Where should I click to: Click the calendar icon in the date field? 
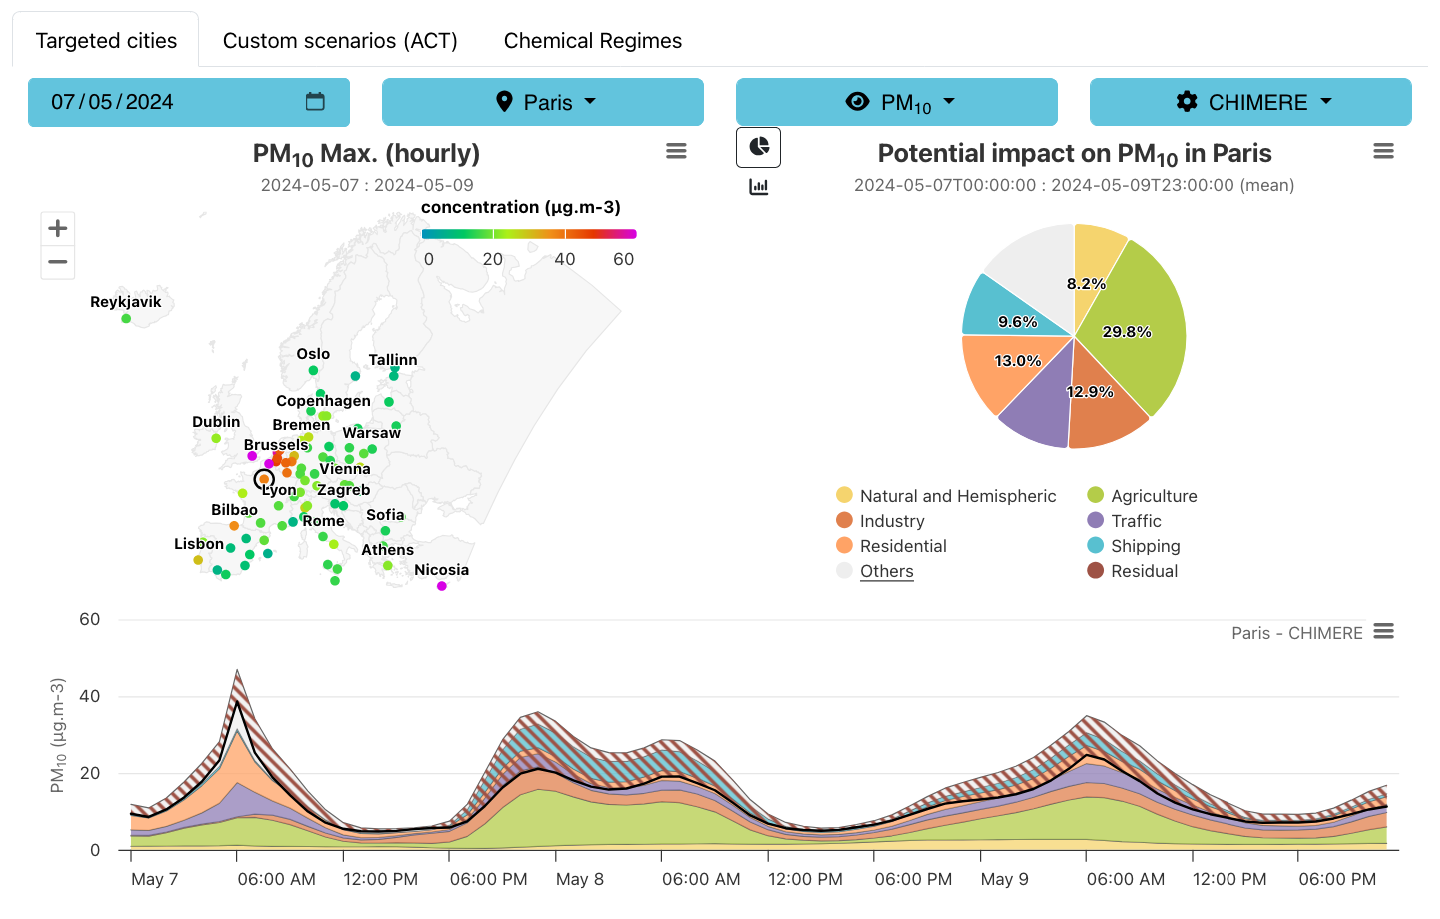[x=316, y=101]
